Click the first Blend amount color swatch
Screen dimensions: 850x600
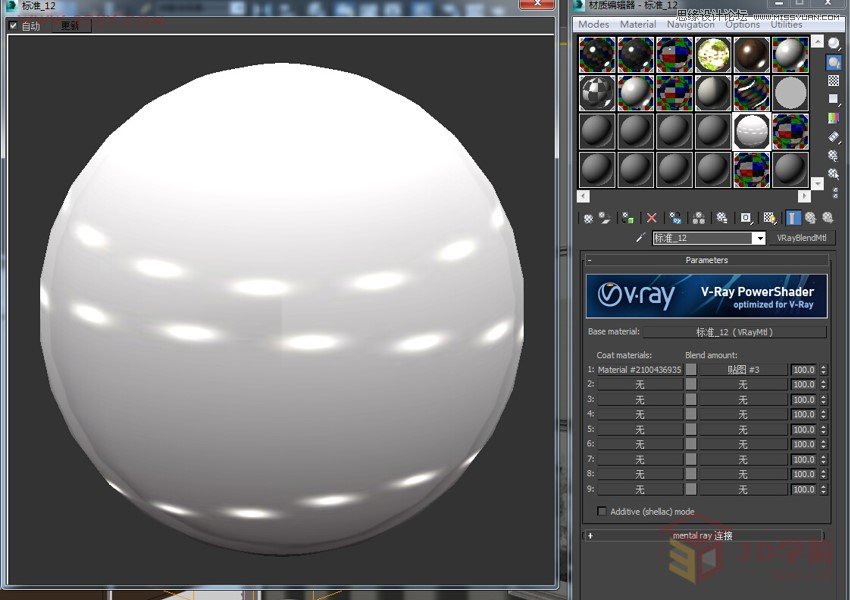(689, 369)
